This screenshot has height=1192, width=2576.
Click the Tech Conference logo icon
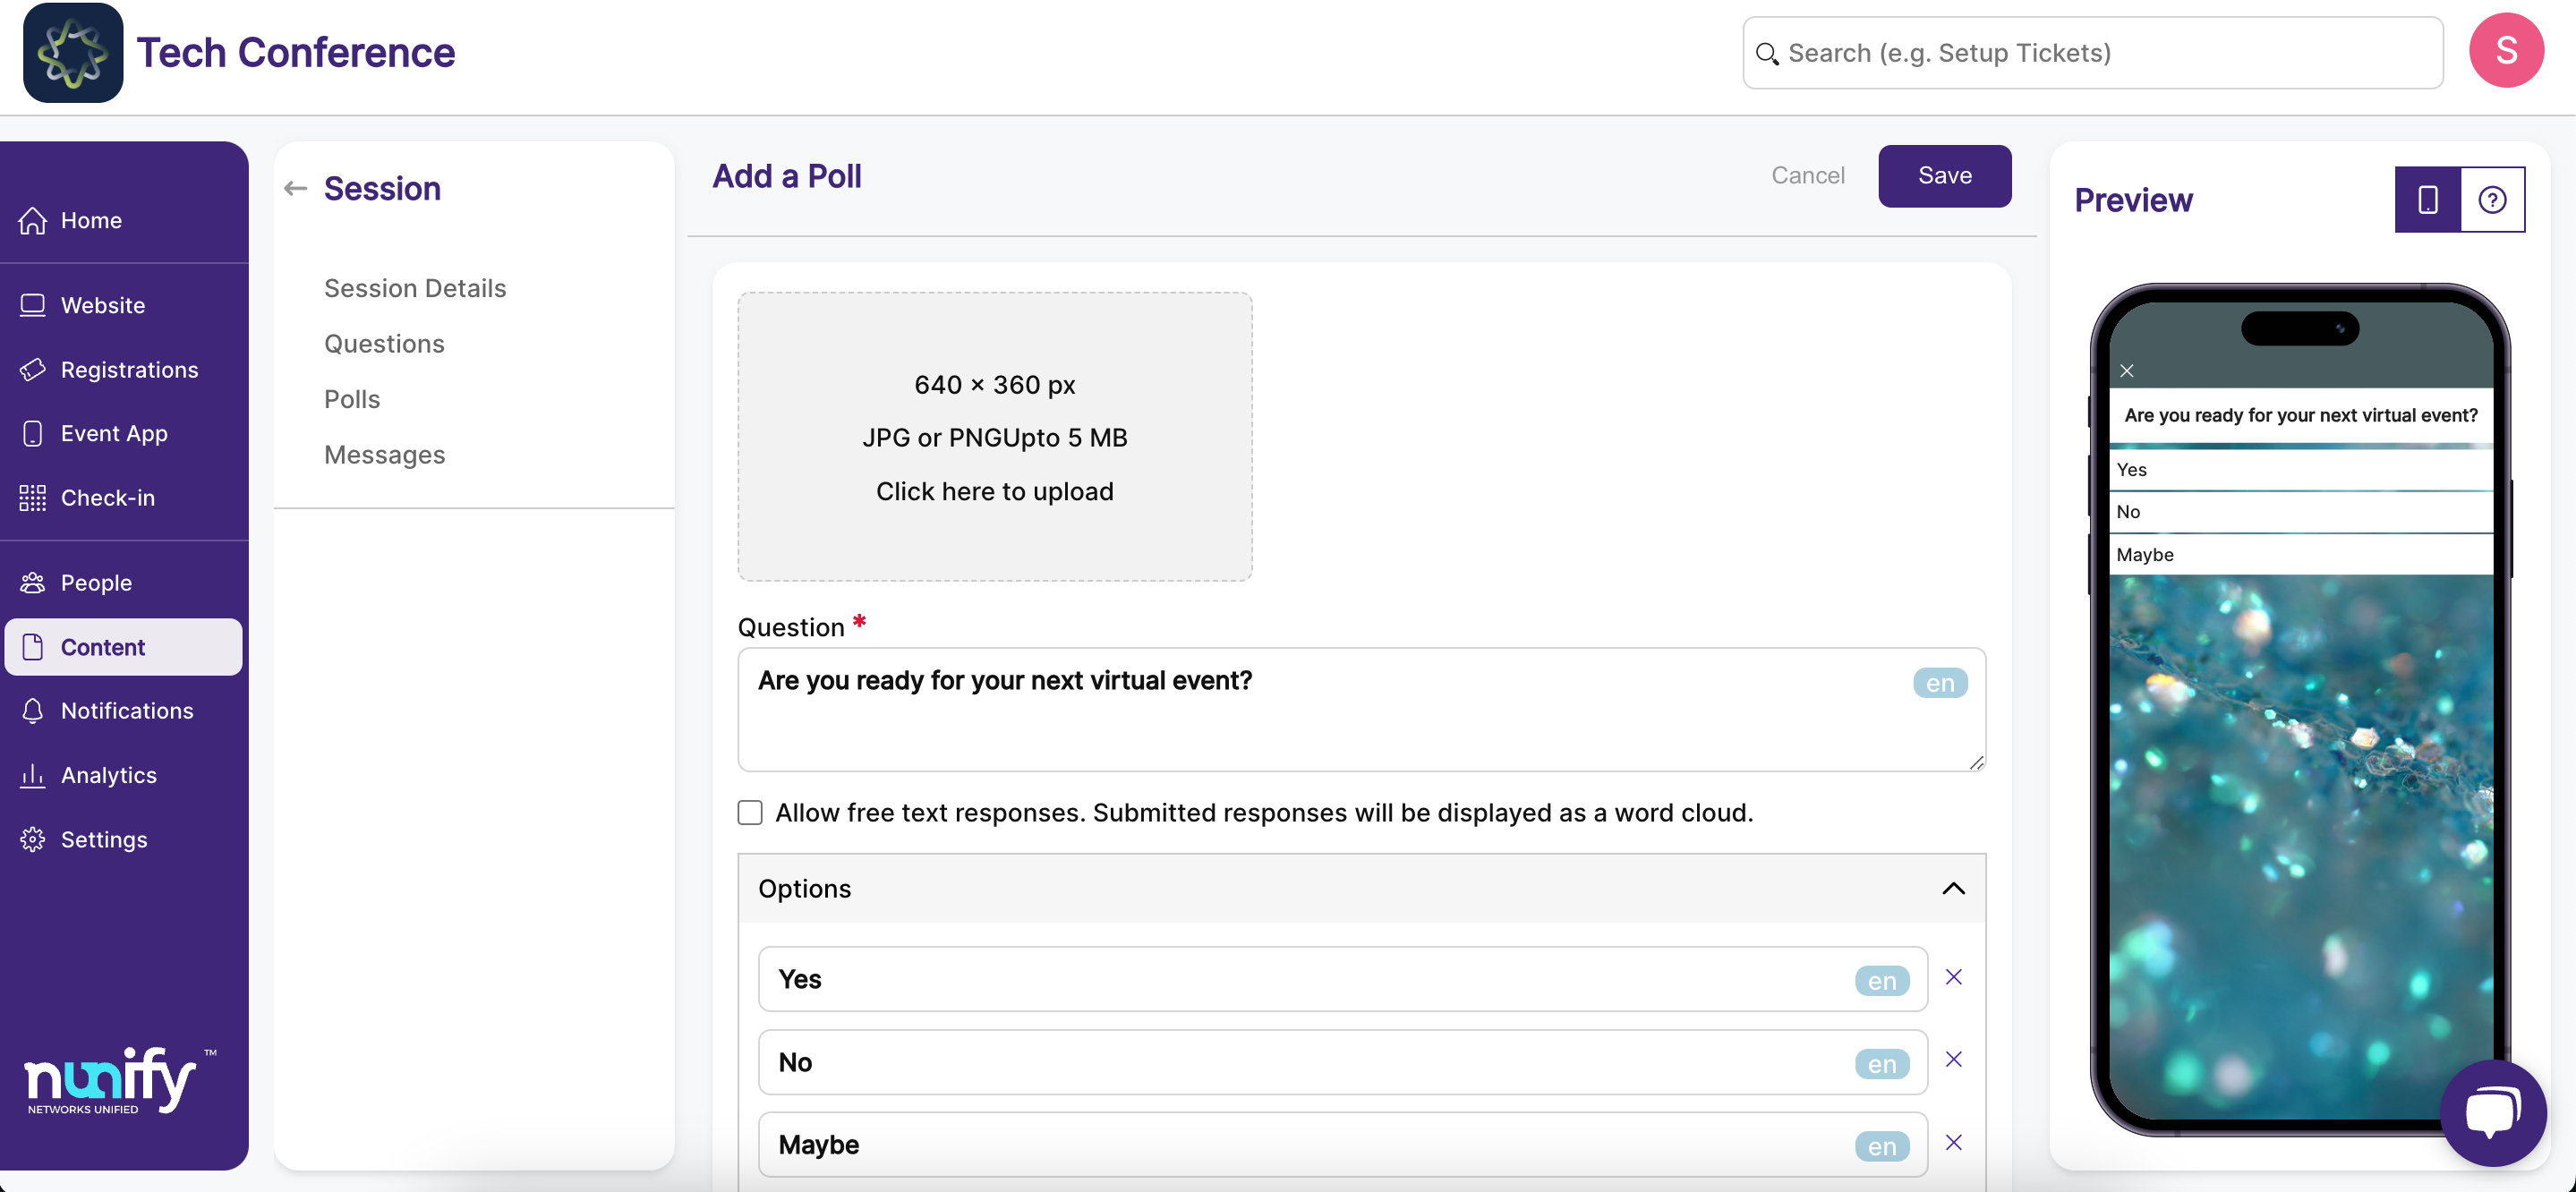pos(73,52)
